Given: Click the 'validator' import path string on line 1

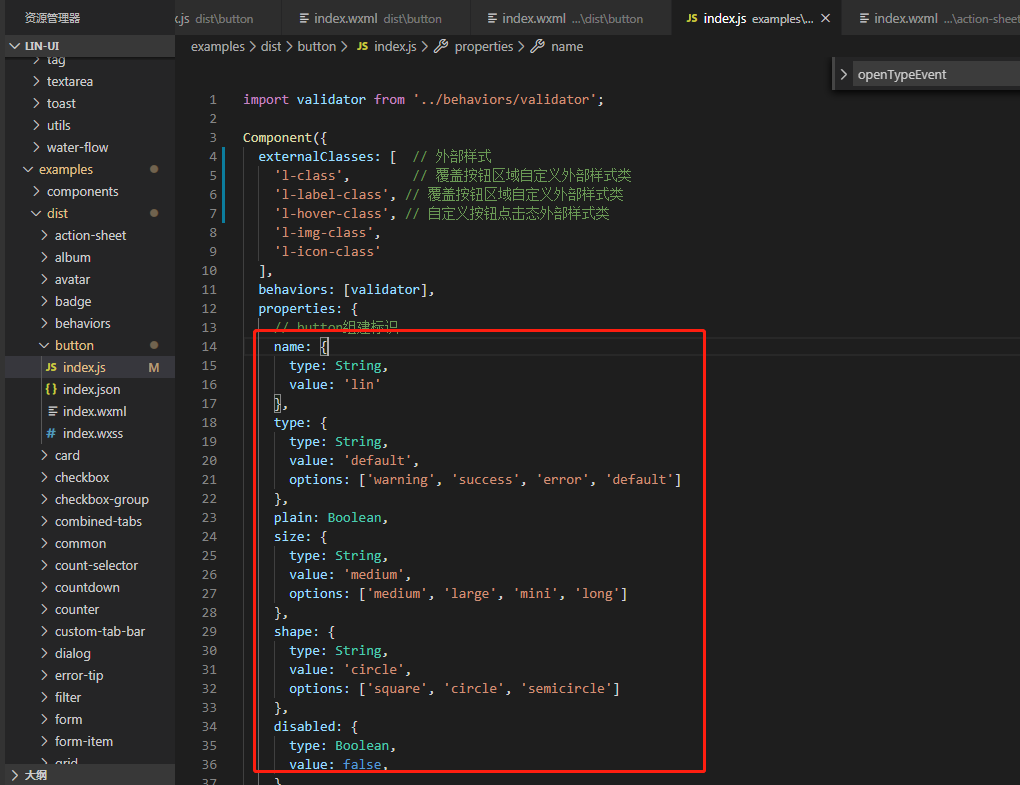Looking at the screenshot, I should tap(505, 100).
